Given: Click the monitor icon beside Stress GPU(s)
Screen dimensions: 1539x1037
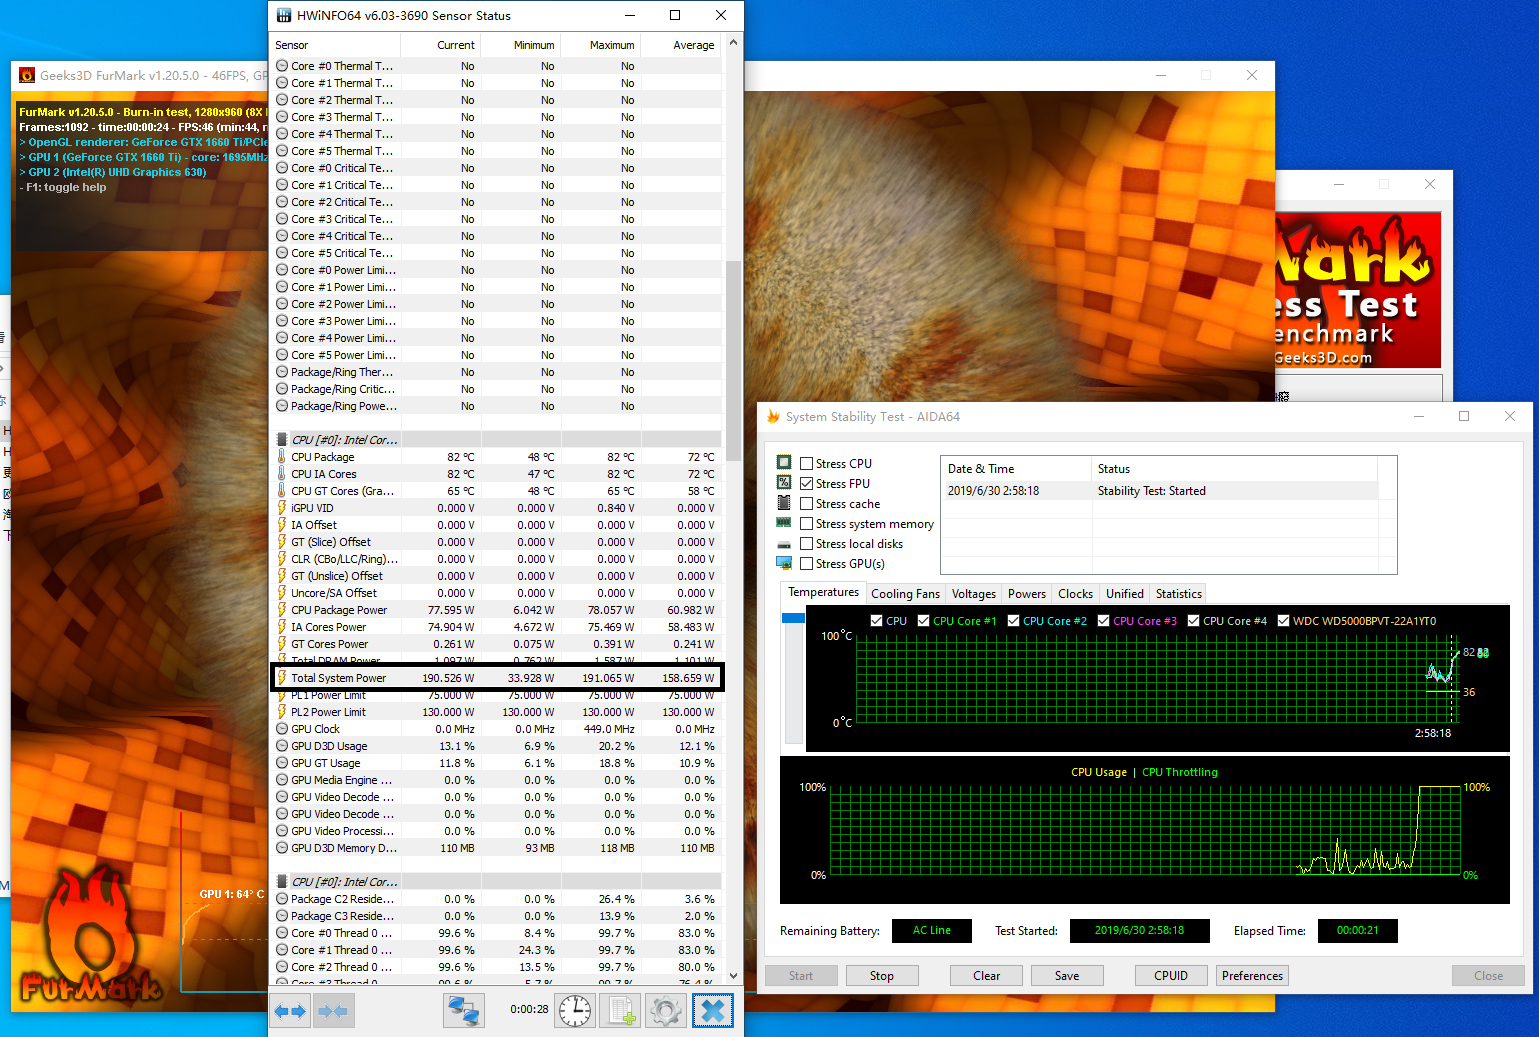Looking at the screenshot, I should pos(784,563).
